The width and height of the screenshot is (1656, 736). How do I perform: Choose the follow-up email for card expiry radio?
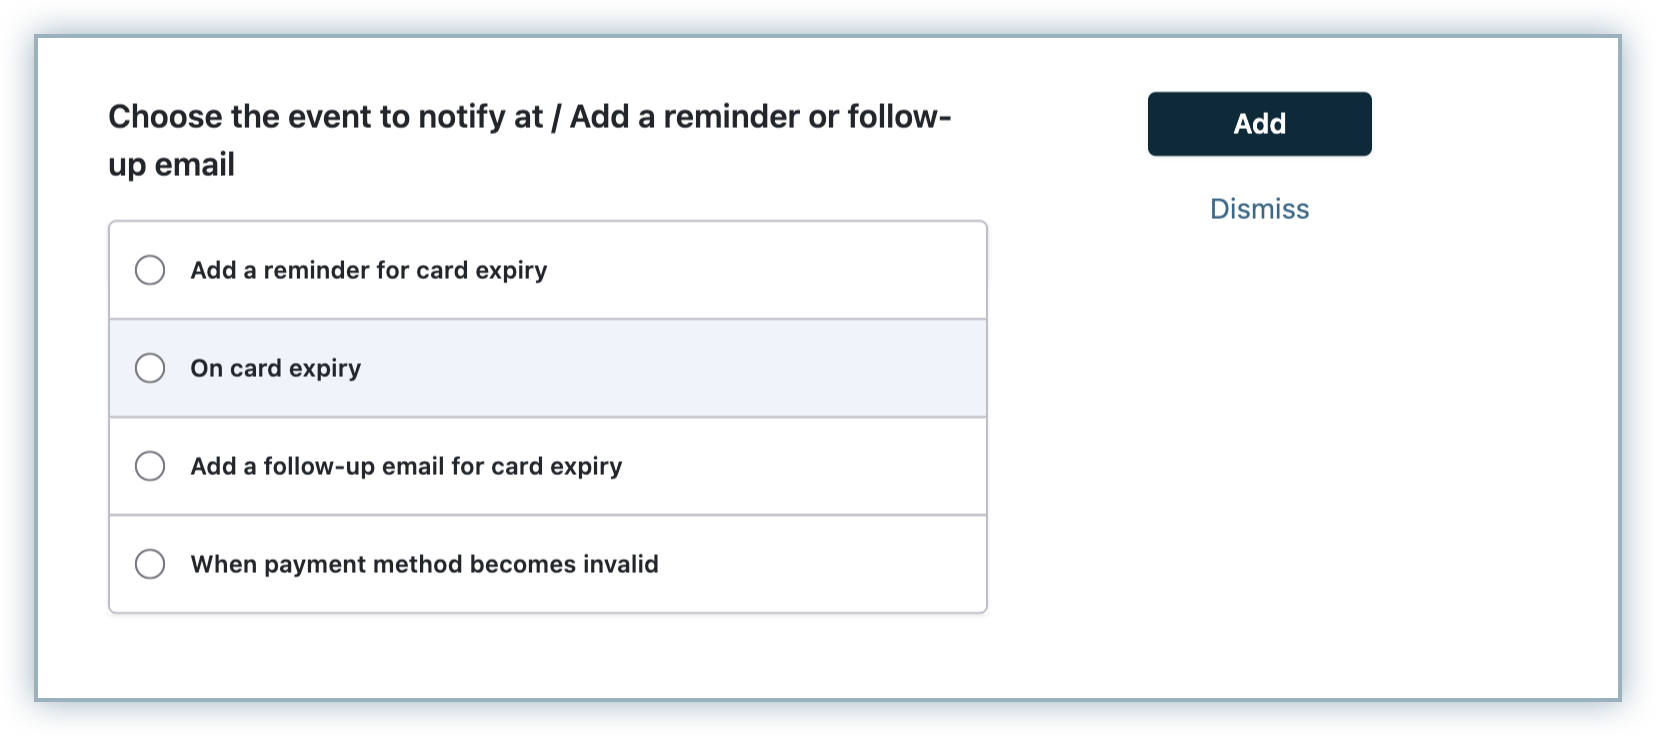pyautogui.click(x=150, y=466)
